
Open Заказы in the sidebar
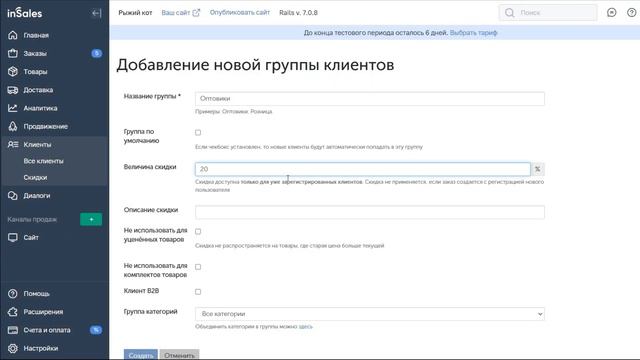pyautogui.click(x=35, y=53)
